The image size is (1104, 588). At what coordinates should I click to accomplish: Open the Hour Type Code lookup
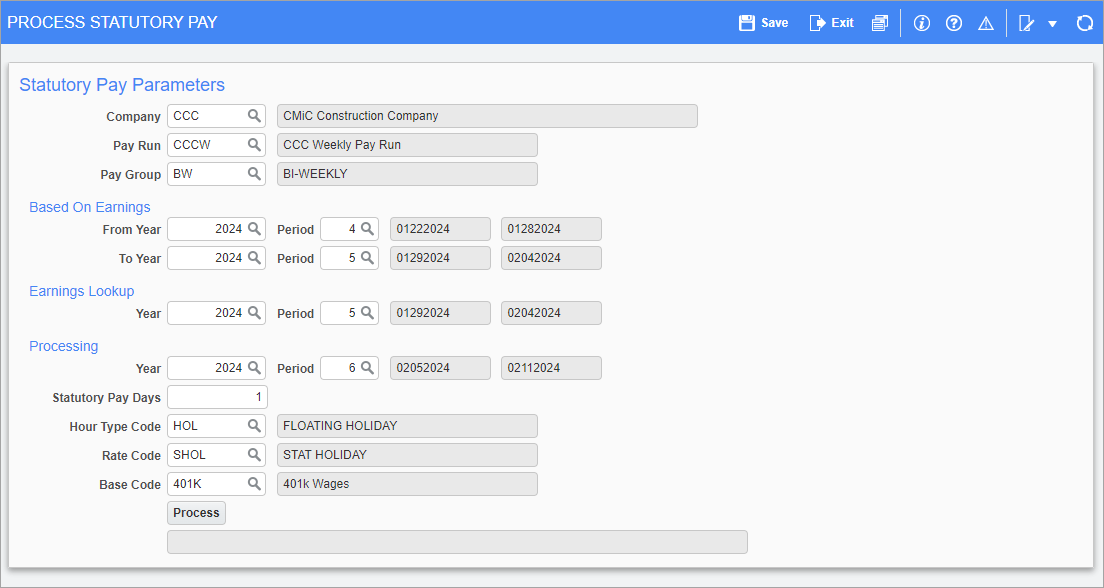[x=256, y=425]
